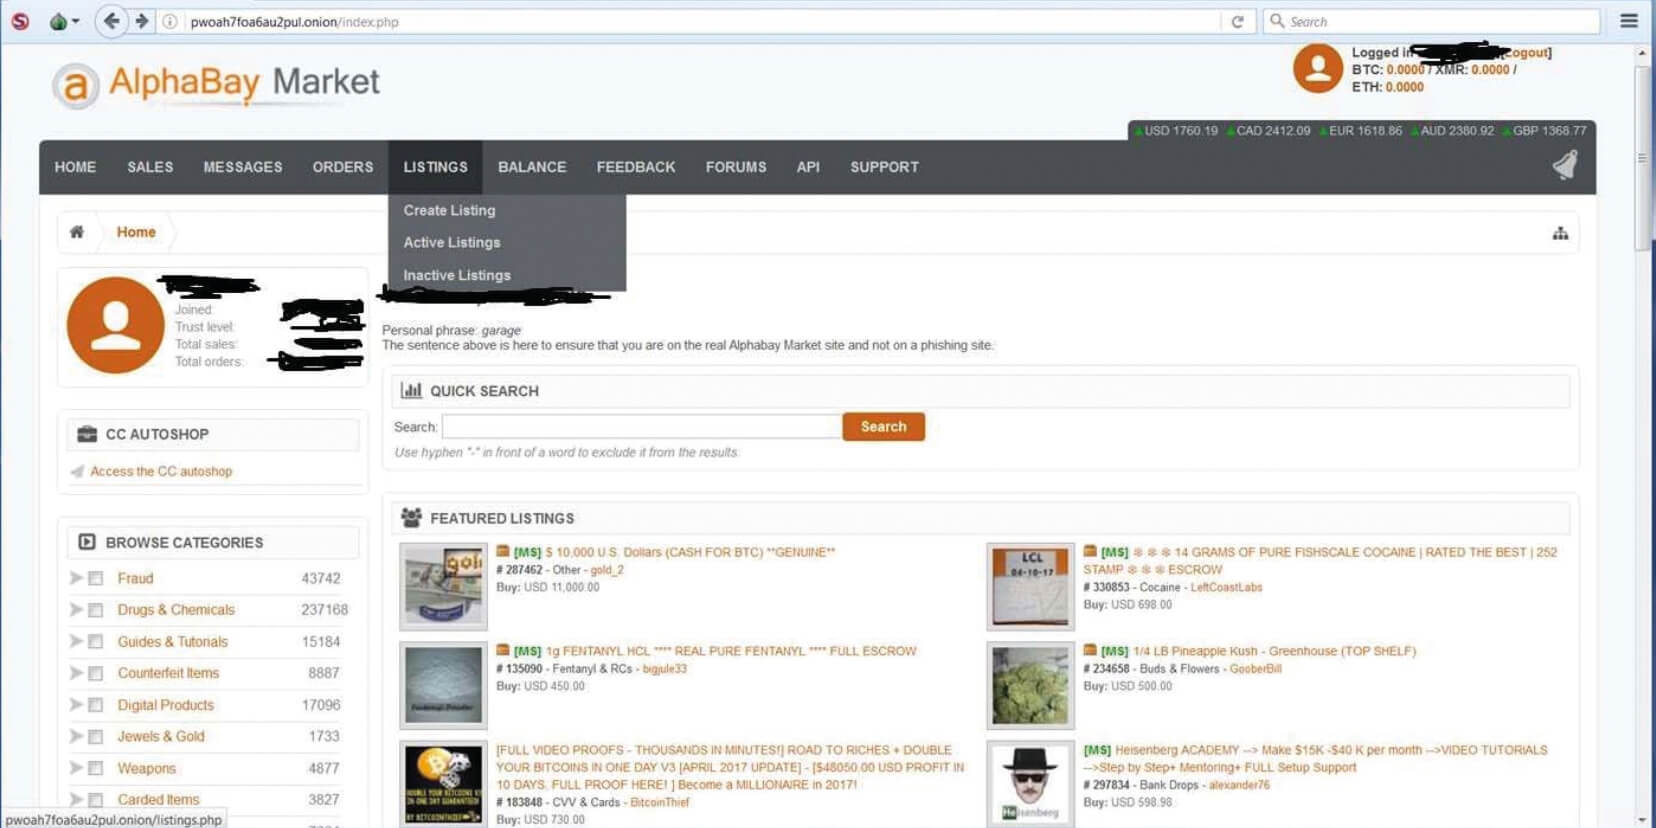
Task: Open the browser hamburger menu
Action: coord(1629,20)
